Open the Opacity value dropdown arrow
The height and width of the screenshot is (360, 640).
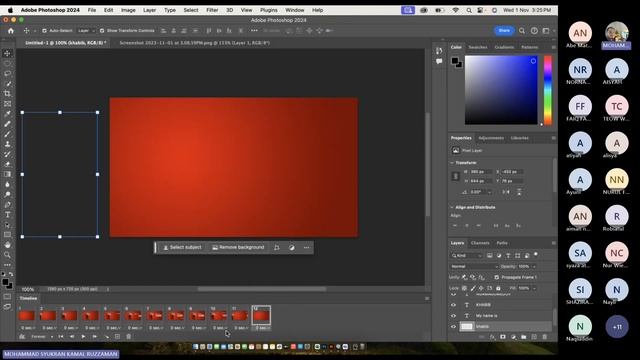[534, 267]
